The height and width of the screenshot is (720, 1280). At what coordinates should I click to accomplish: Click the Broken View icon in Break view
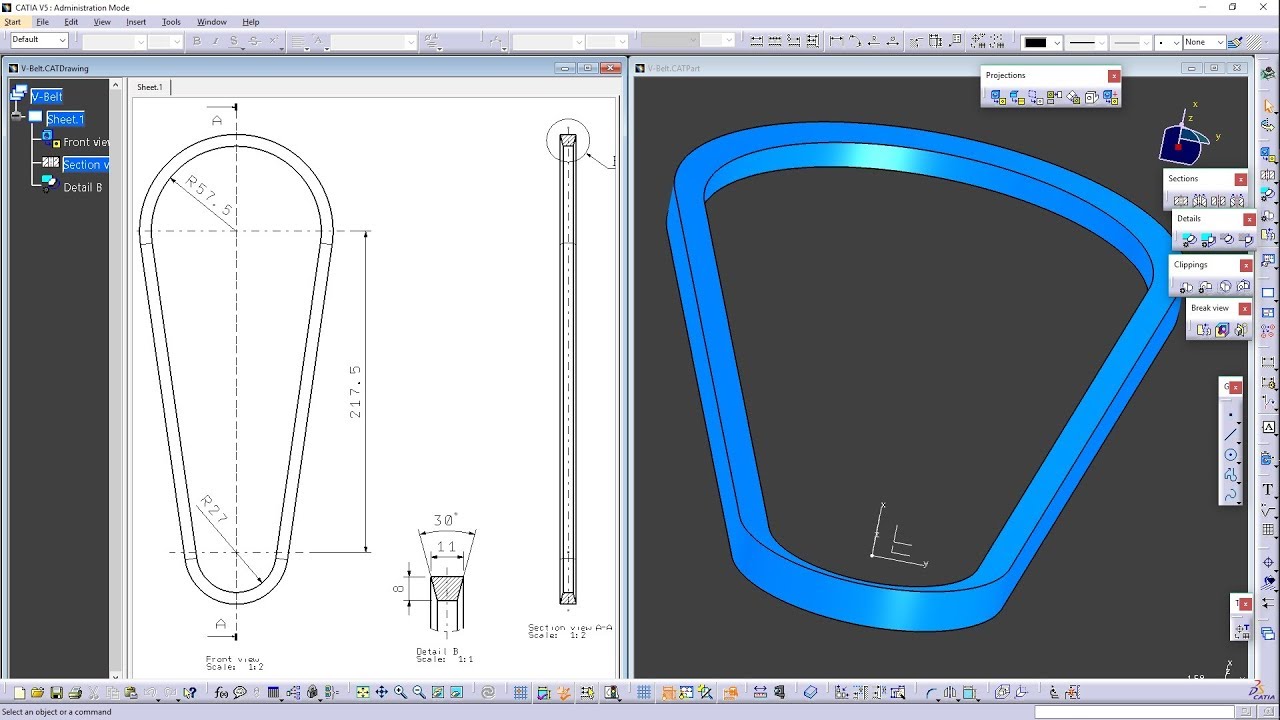tap(1204, 329)
